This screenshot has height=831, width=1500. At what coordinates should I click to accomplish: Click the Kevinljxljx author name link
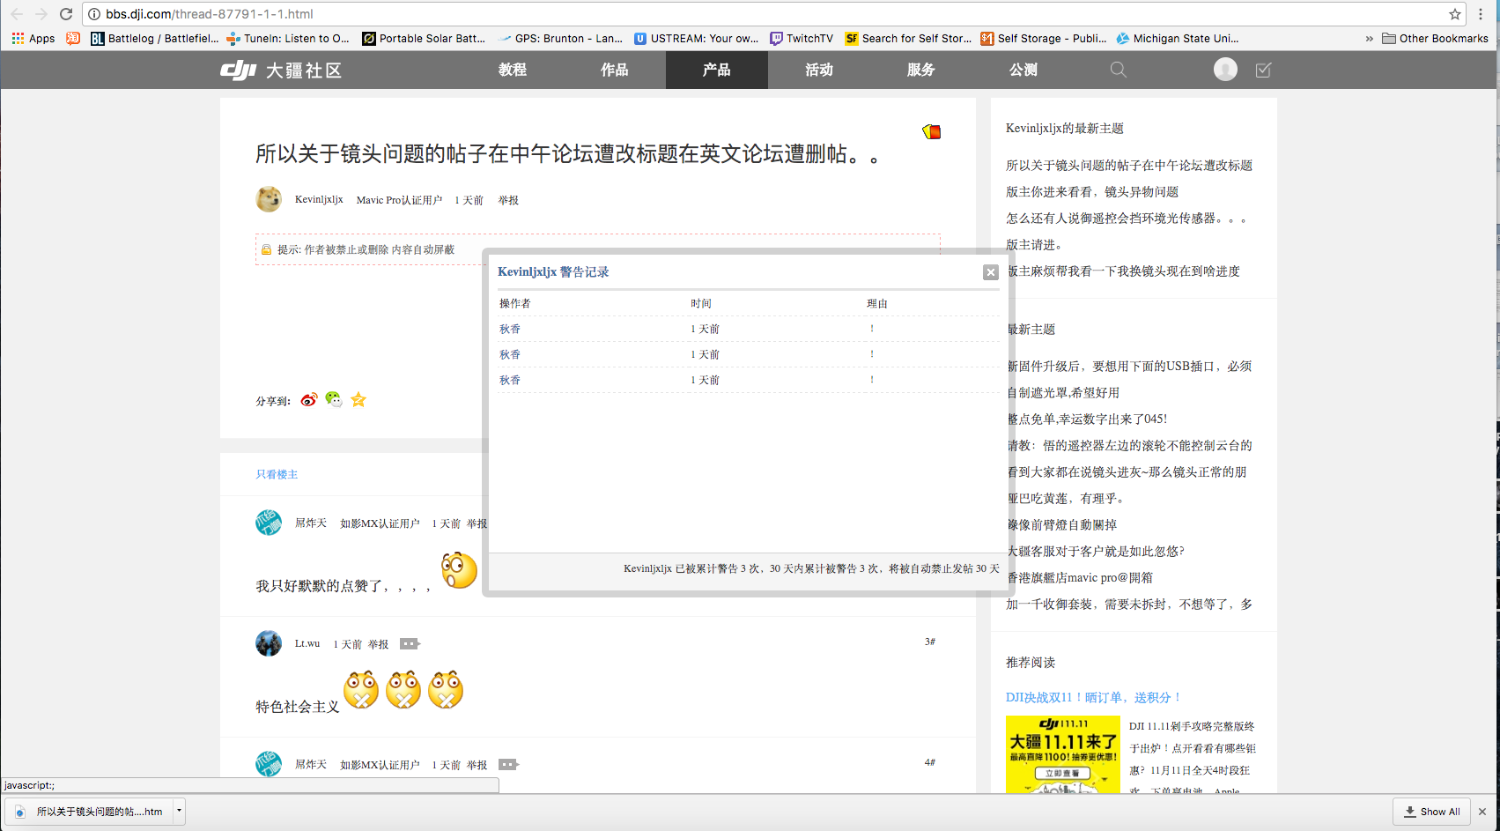319,199
